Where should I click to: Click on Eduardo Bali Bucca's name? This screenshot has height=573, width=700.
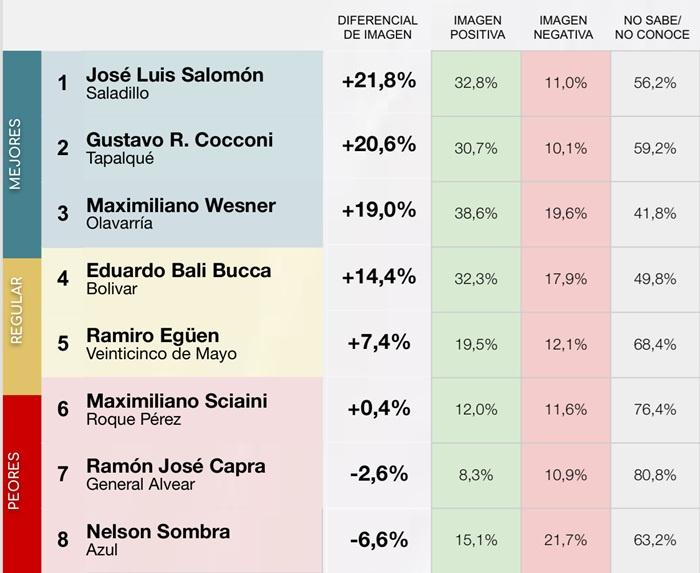(x=178, y=270)
